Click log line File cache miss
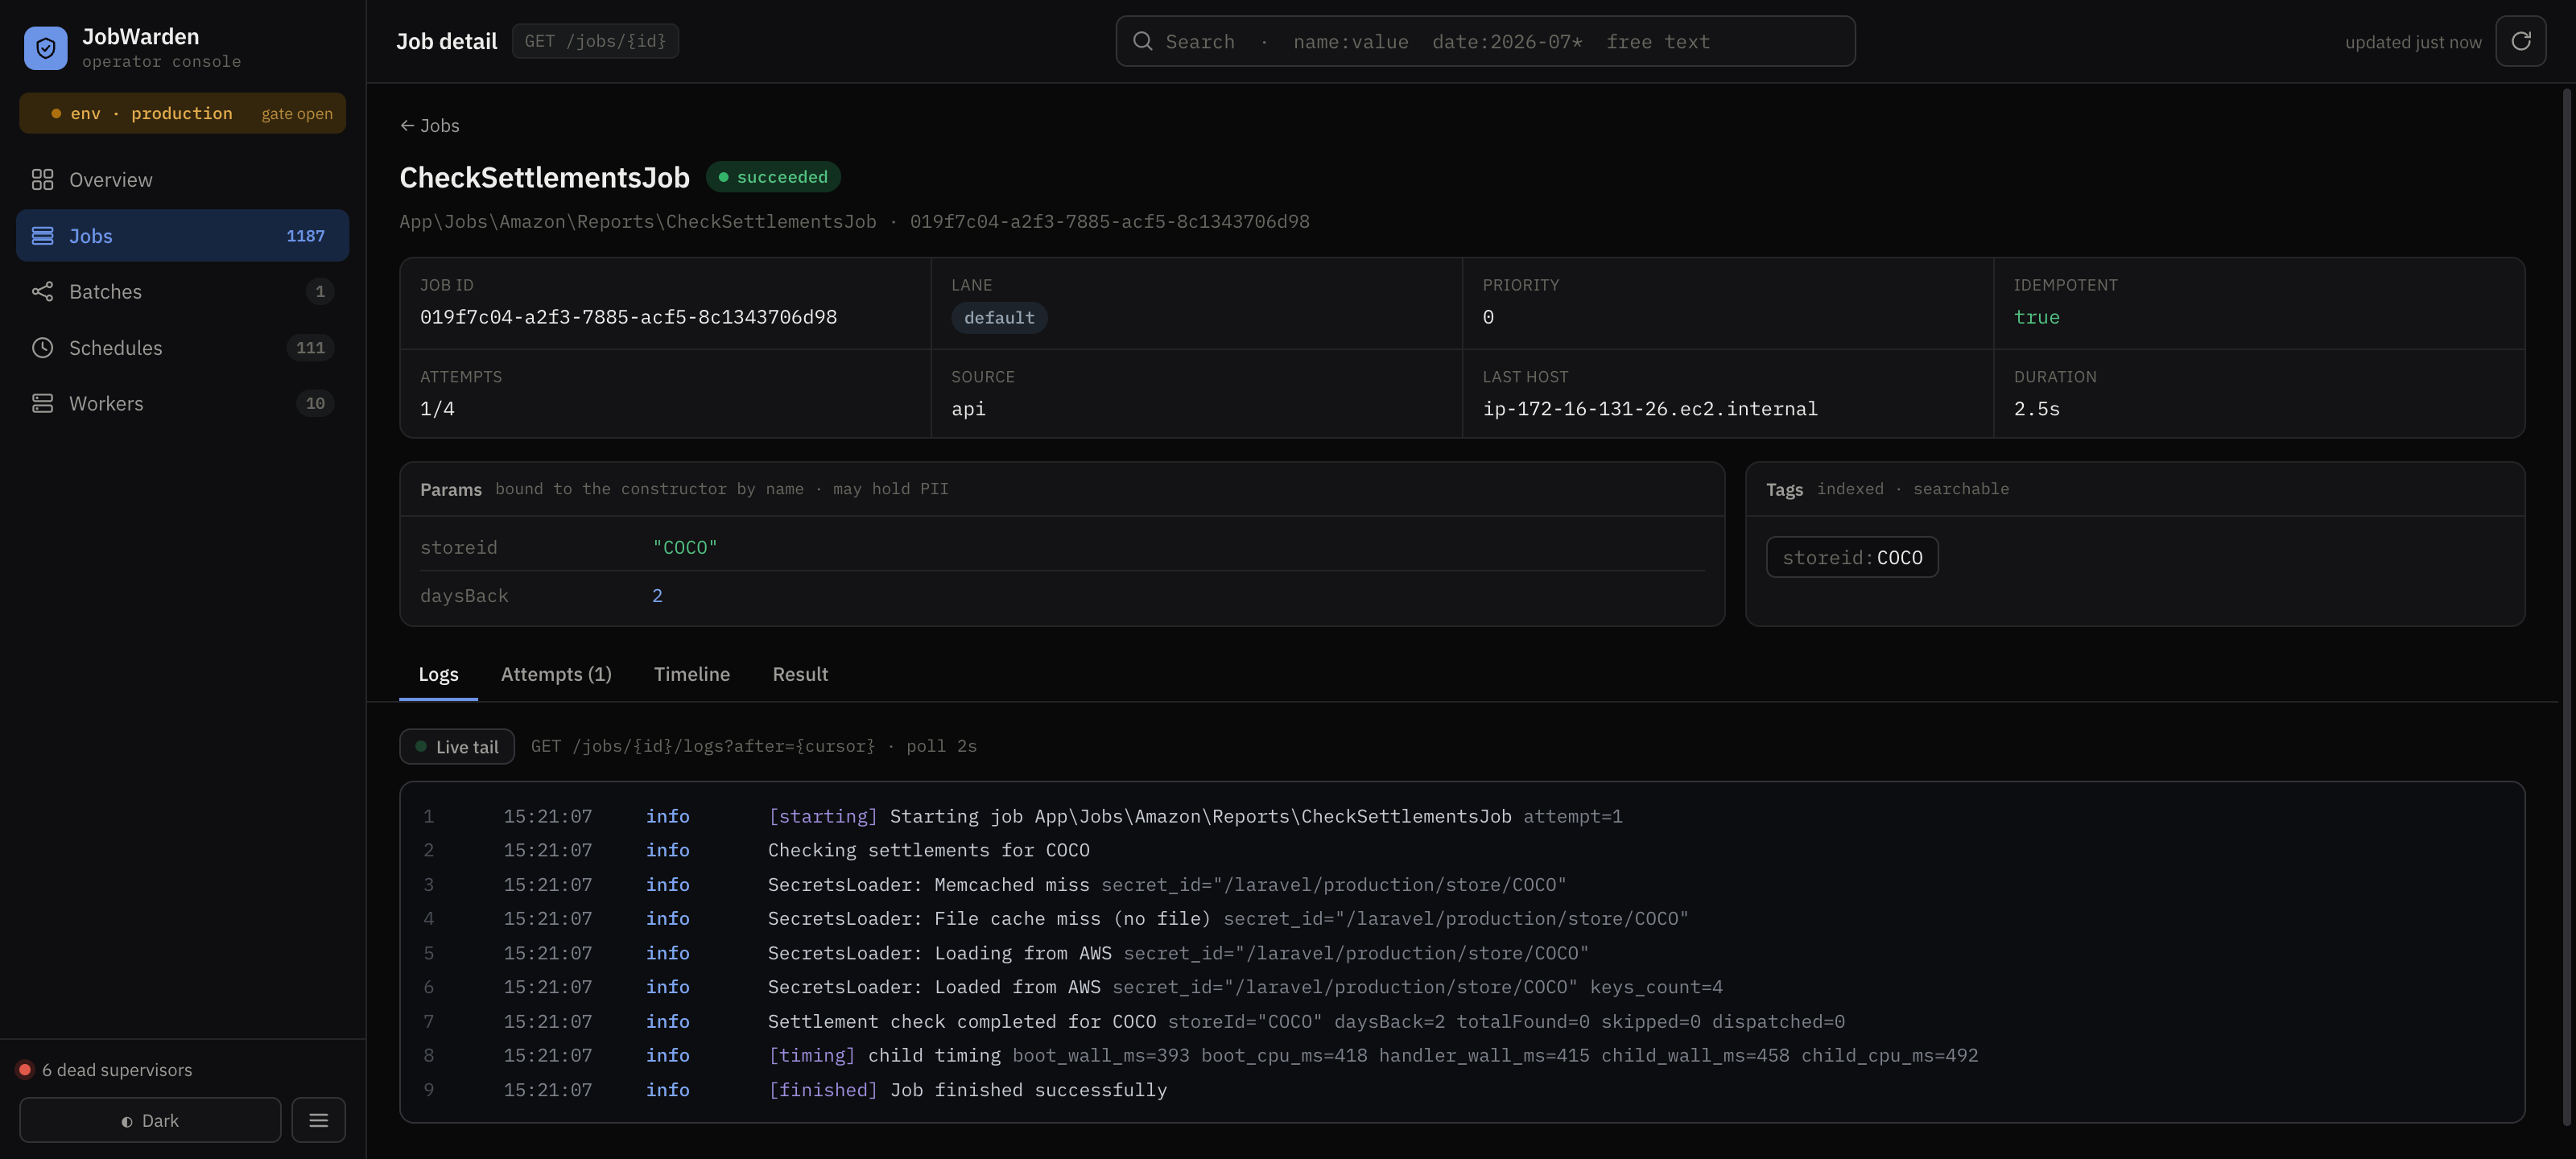The image size is (2576, 1159). point(1462,919)
